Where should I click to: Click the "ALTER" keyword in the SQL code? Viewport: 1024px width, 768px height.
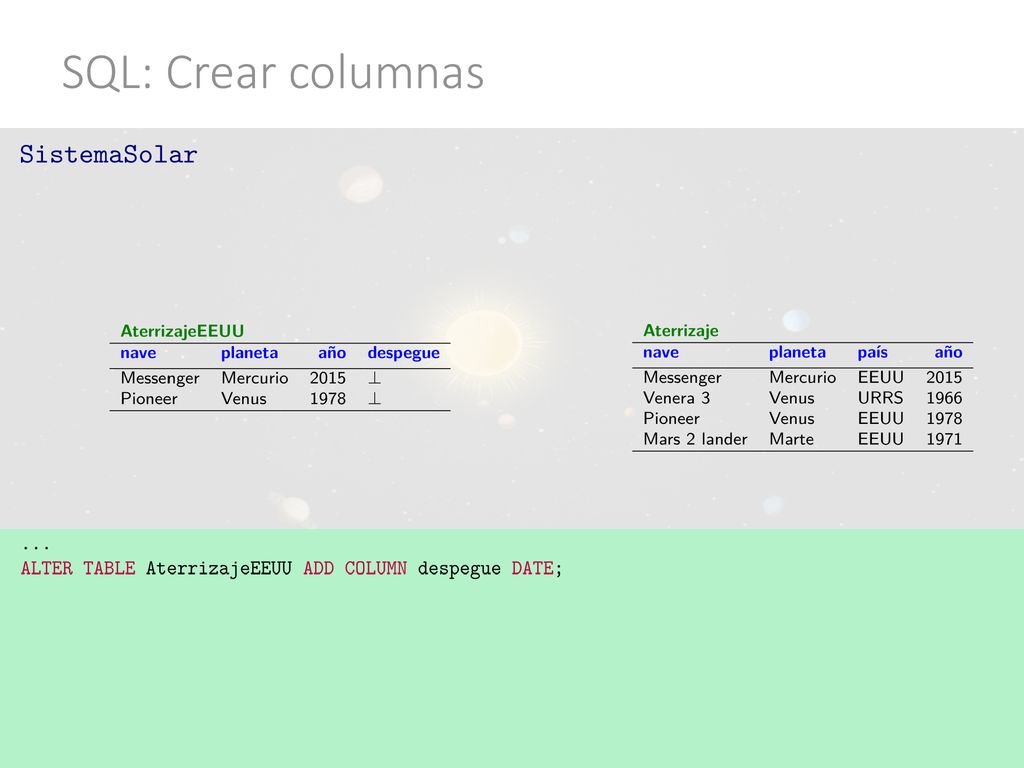[46, 568]
